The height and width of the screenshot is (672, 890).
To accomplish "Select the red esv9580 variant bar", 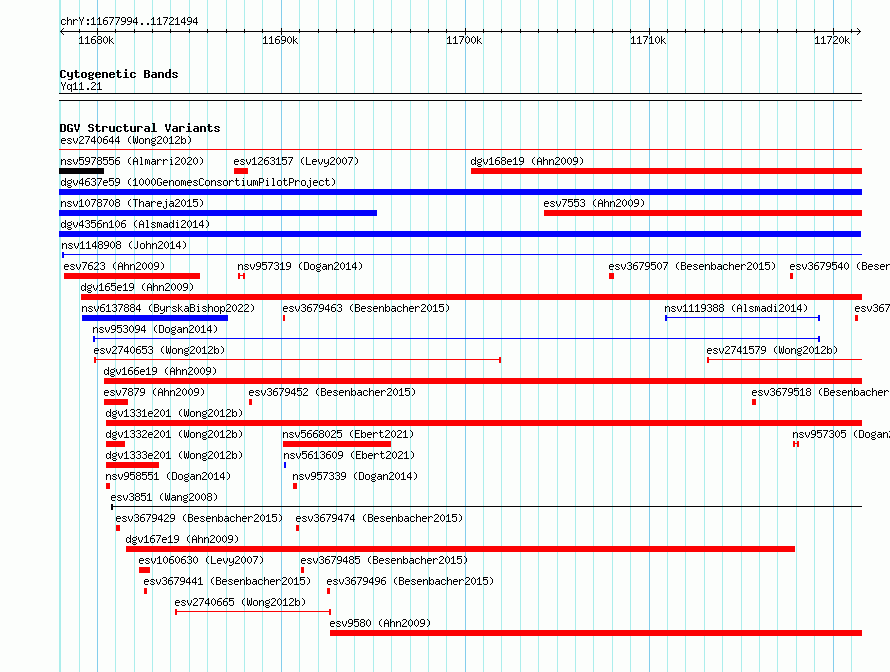I will pyautogui.click(x=596, y=633).
